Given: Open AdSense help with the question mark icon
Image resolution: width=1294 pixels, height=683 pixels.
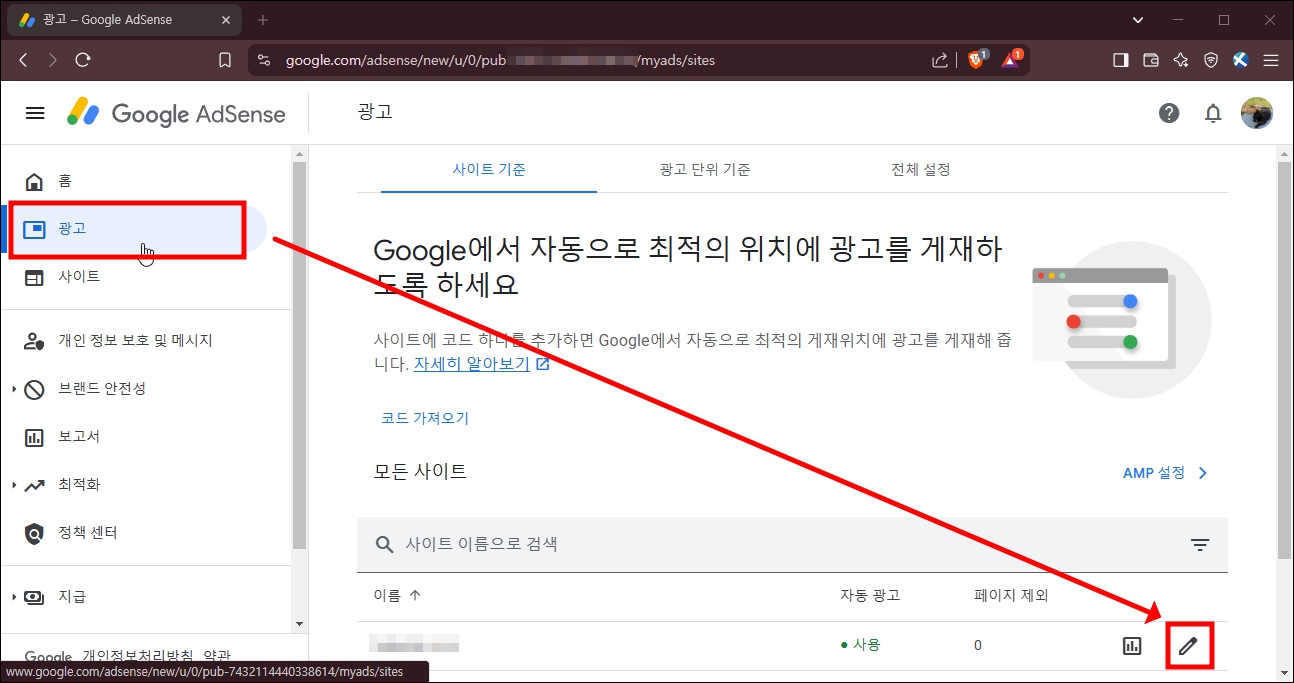Looking at the screenshot, I should (x=1169, y=113).
